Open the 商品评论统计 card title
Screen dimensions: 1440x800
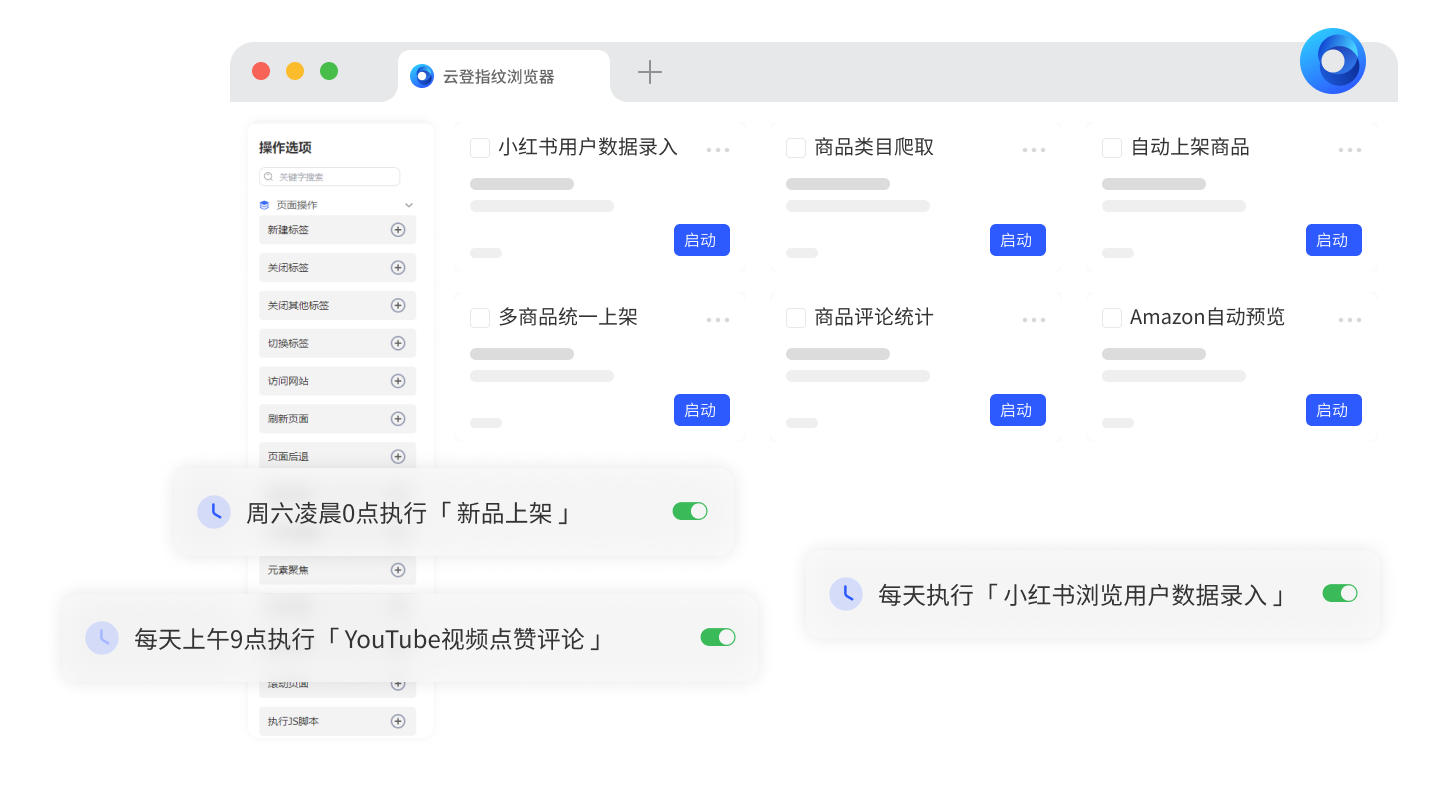click(x=874, y=318)
